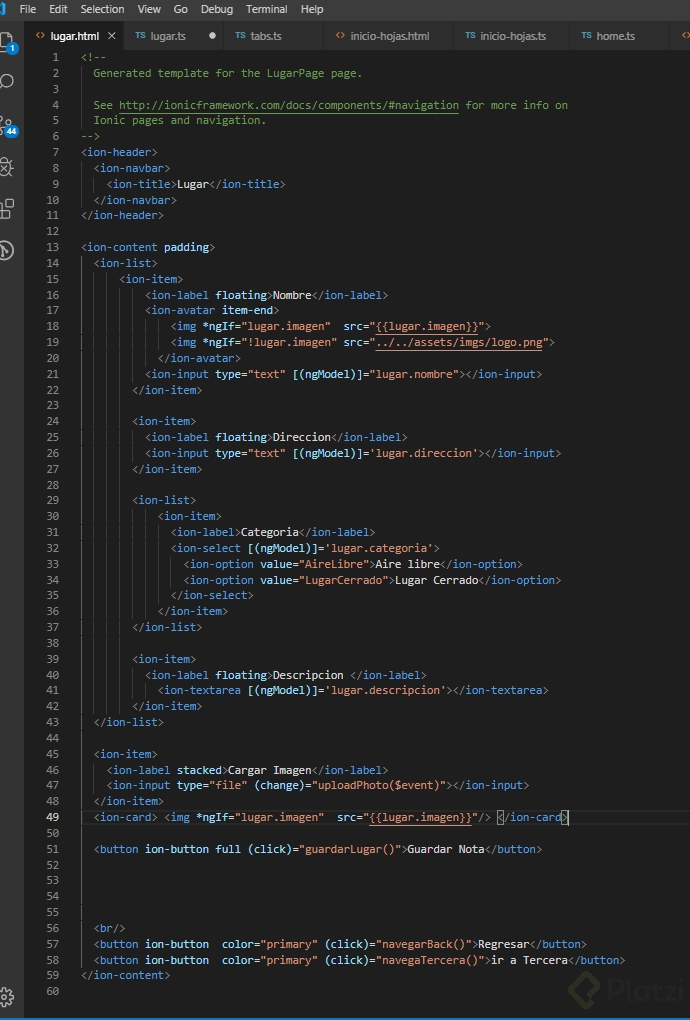Screen dimensions: 690x1020
Task: Click 'Descripcion' label text on line 40
Action: point(308,675)
